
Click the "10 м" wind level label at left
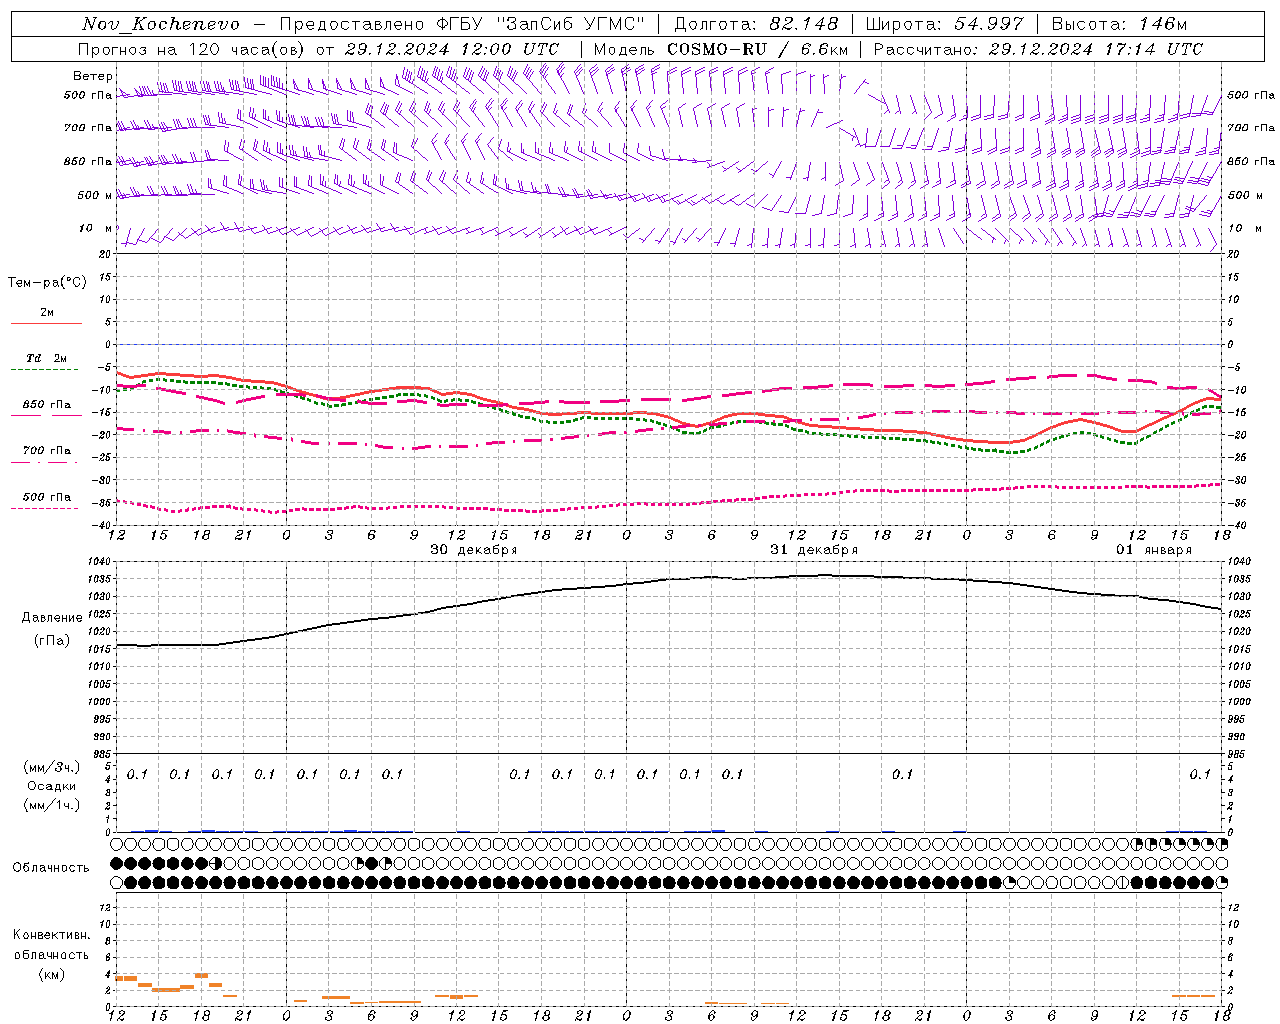(96, 229)
